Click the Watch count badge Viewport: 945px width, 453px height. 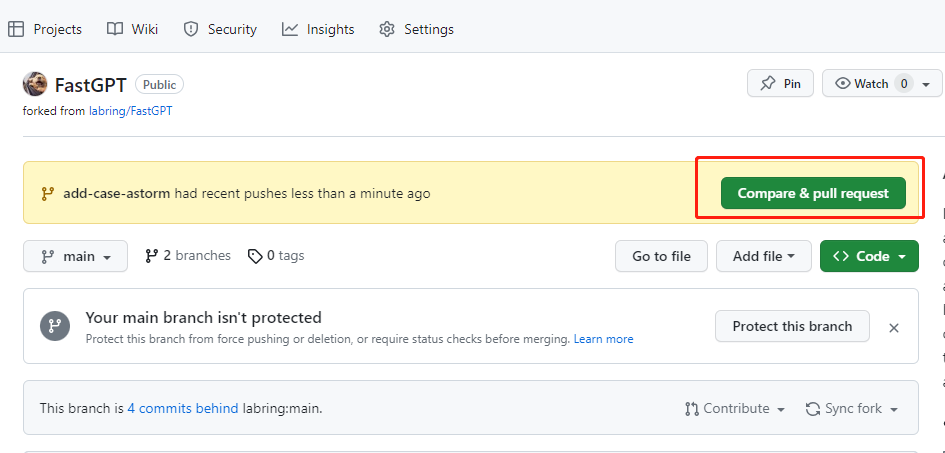(903, 84)
